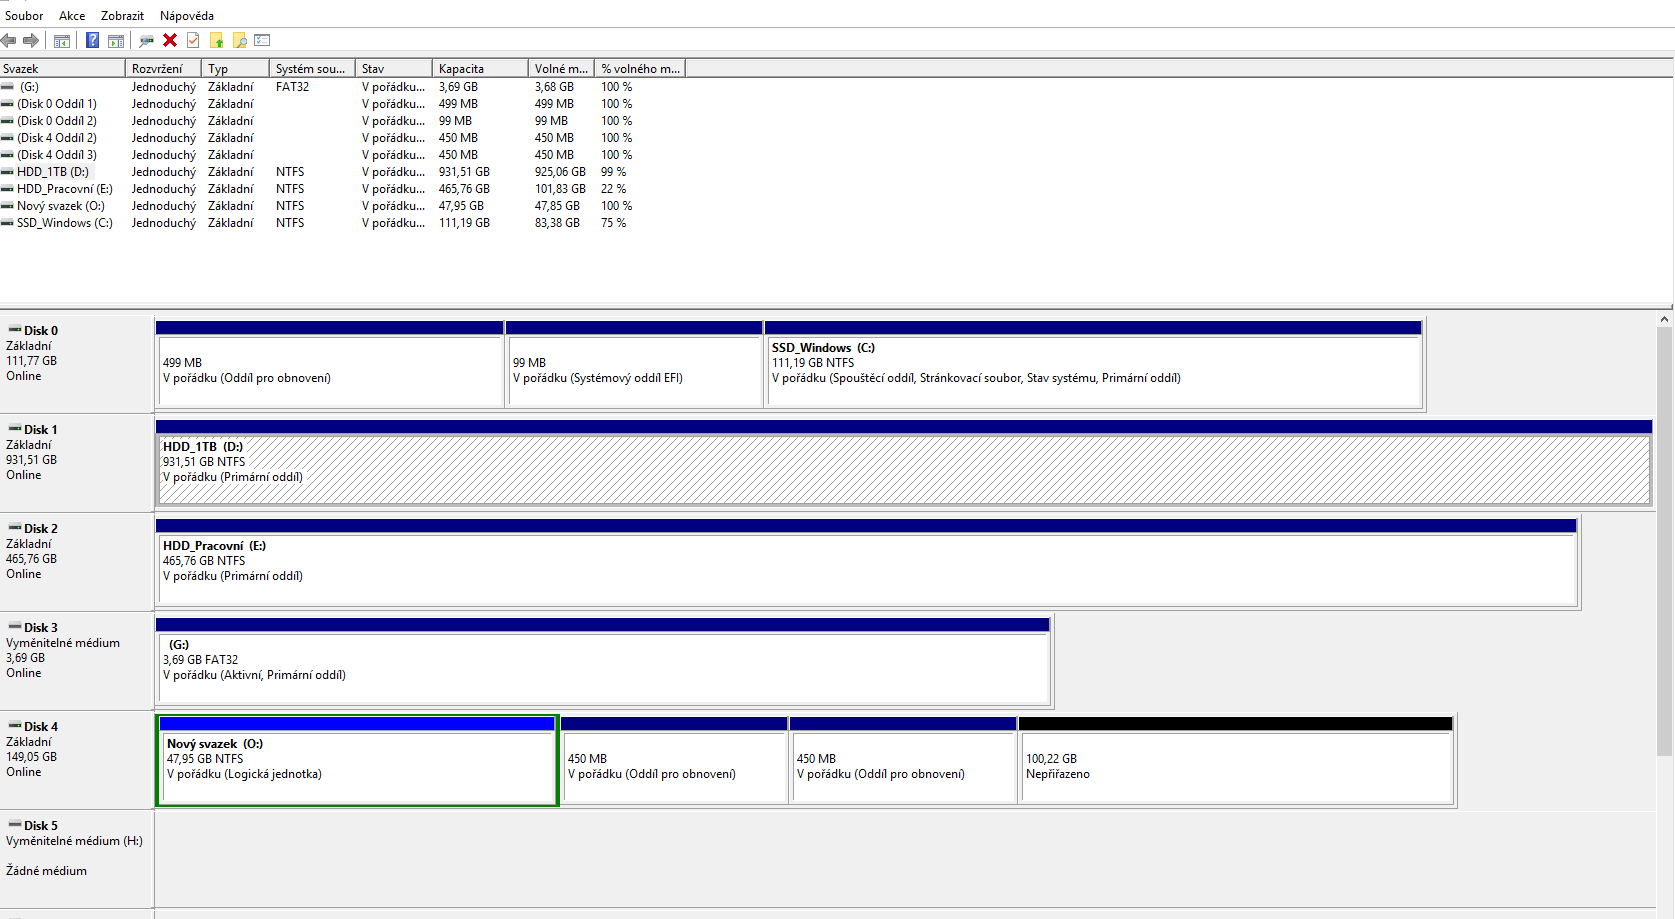Select SSD_Windows (C:) row in volume list

[64, 223]
